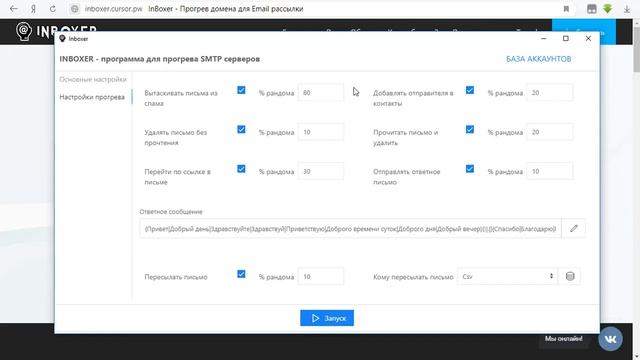Click random percent field for Прочитать письмо и удалить

click(x=549, y=132)
